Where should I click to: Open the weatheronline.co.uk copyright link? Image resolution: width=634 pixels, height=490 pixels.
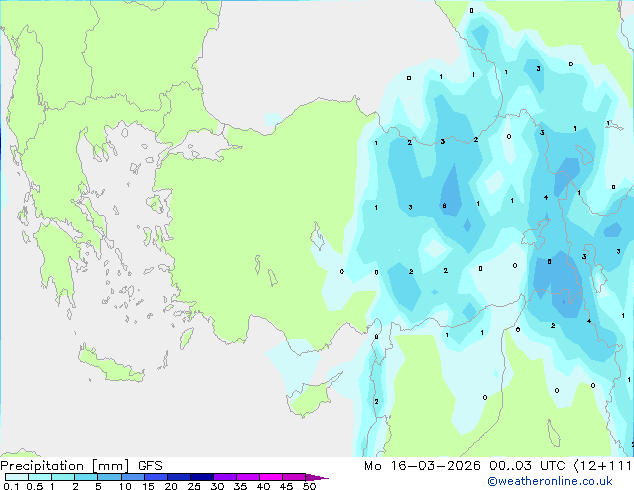550,481
